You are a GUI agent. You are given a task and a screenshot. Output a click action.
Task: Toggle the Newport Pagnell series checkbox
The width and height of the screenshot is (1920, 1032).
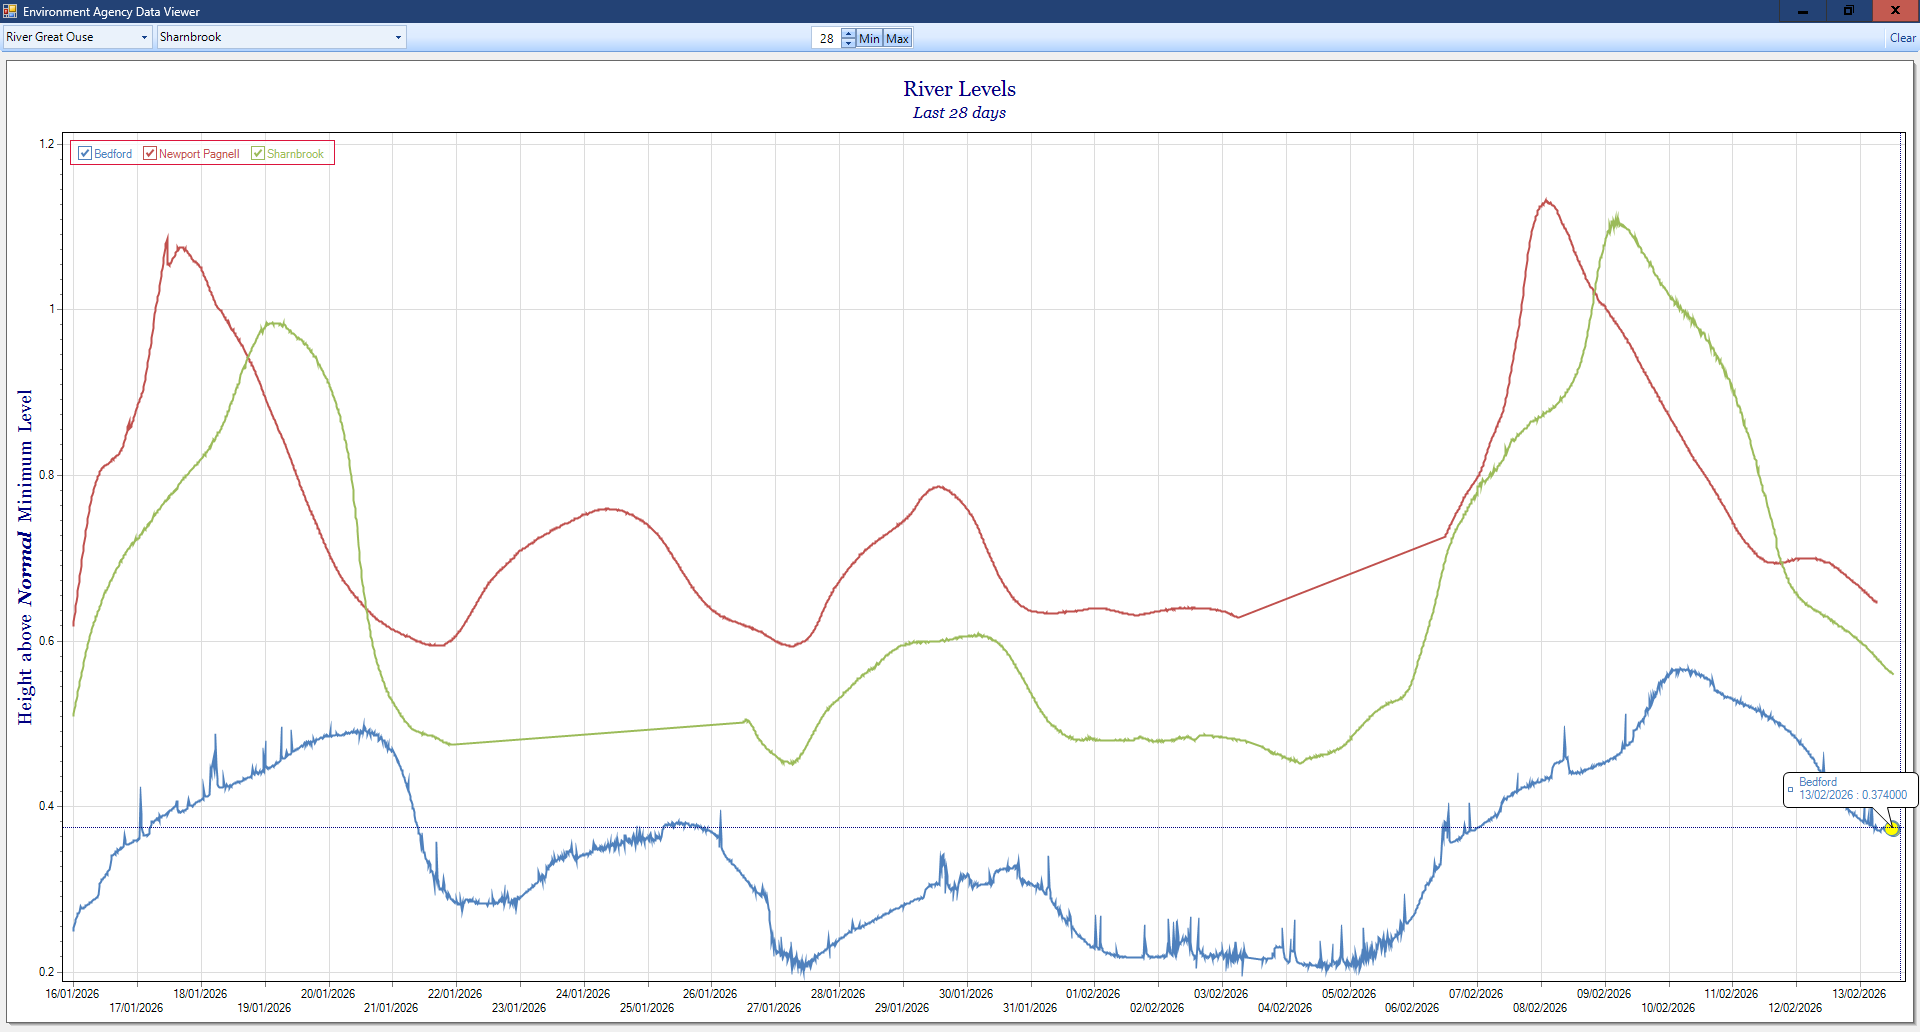(x=150, y=153)
